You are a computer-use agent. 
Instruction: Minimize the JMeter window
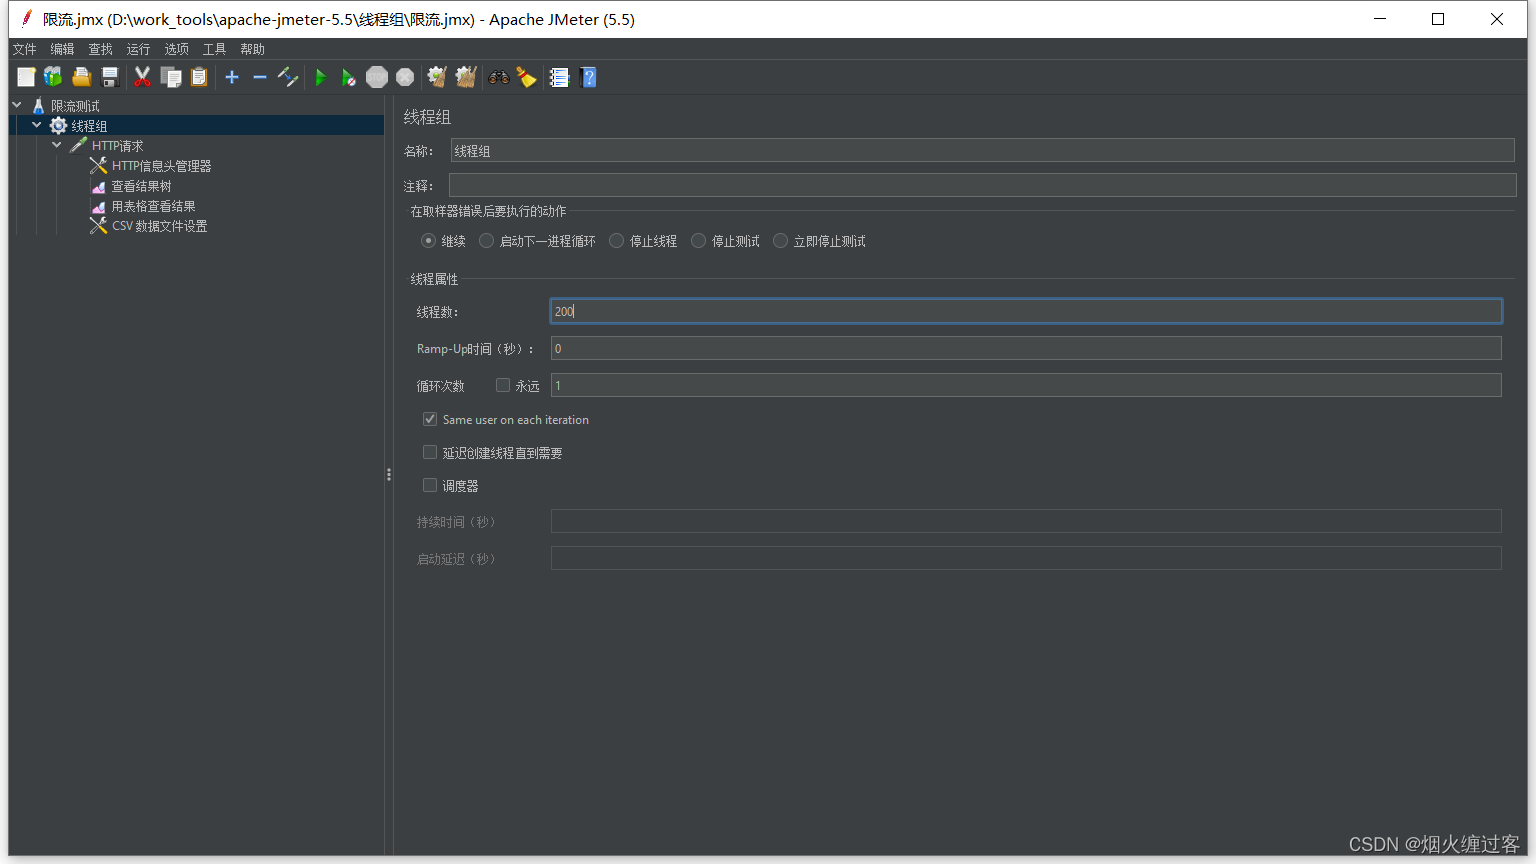coord(1380,19)
